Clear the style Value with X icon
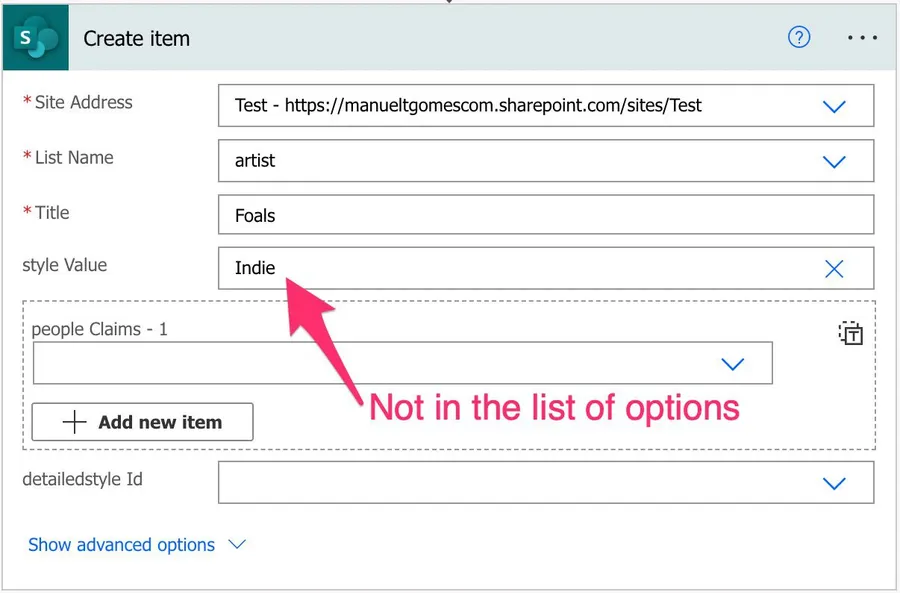 (834, 268)
